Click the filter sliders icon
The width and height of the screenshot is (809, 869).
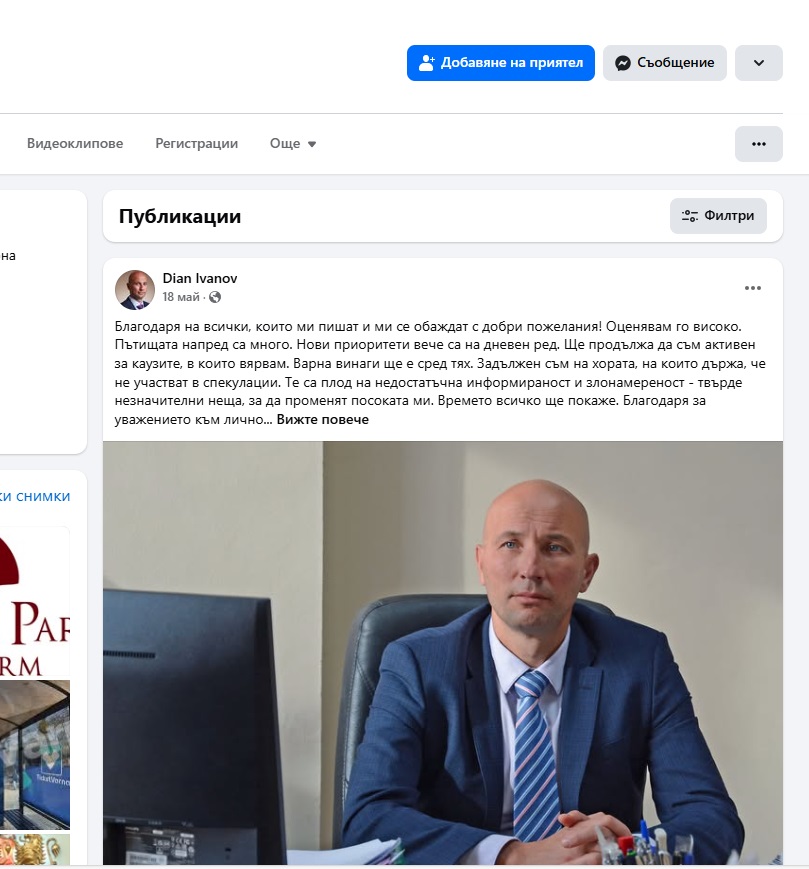pyautogui.click(x=690, y=216)
